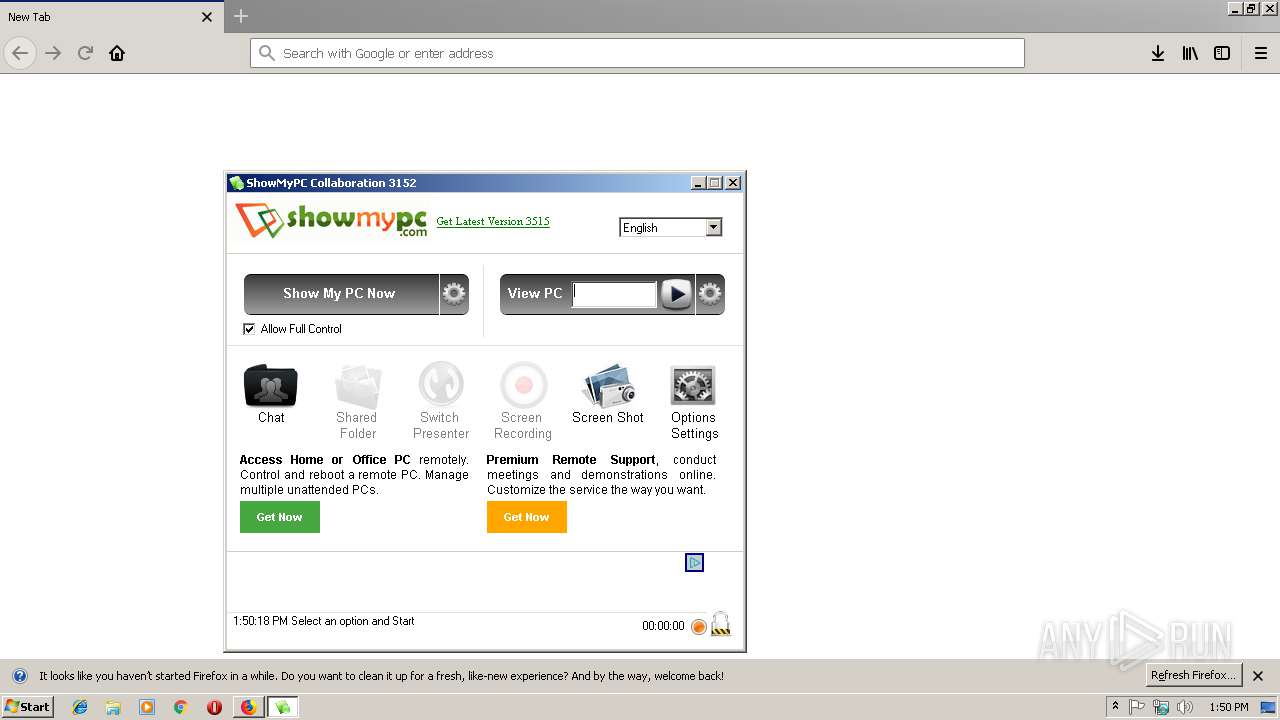This screenshot has height=720, width=1280.
Task: Click the Firefox taskbar button
Action: pos(248,707)
